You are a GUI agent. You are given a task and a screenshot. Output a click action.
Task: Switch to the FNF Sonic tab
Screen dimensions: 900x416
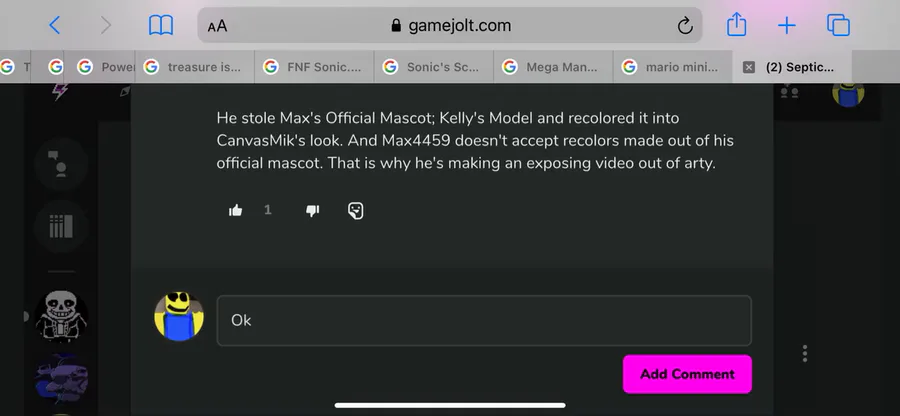click(x=314, y=67)
